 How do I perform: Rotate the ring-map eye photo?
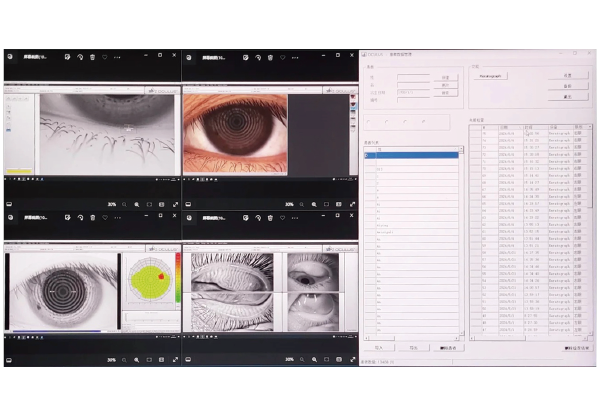(x=80, y=217)
